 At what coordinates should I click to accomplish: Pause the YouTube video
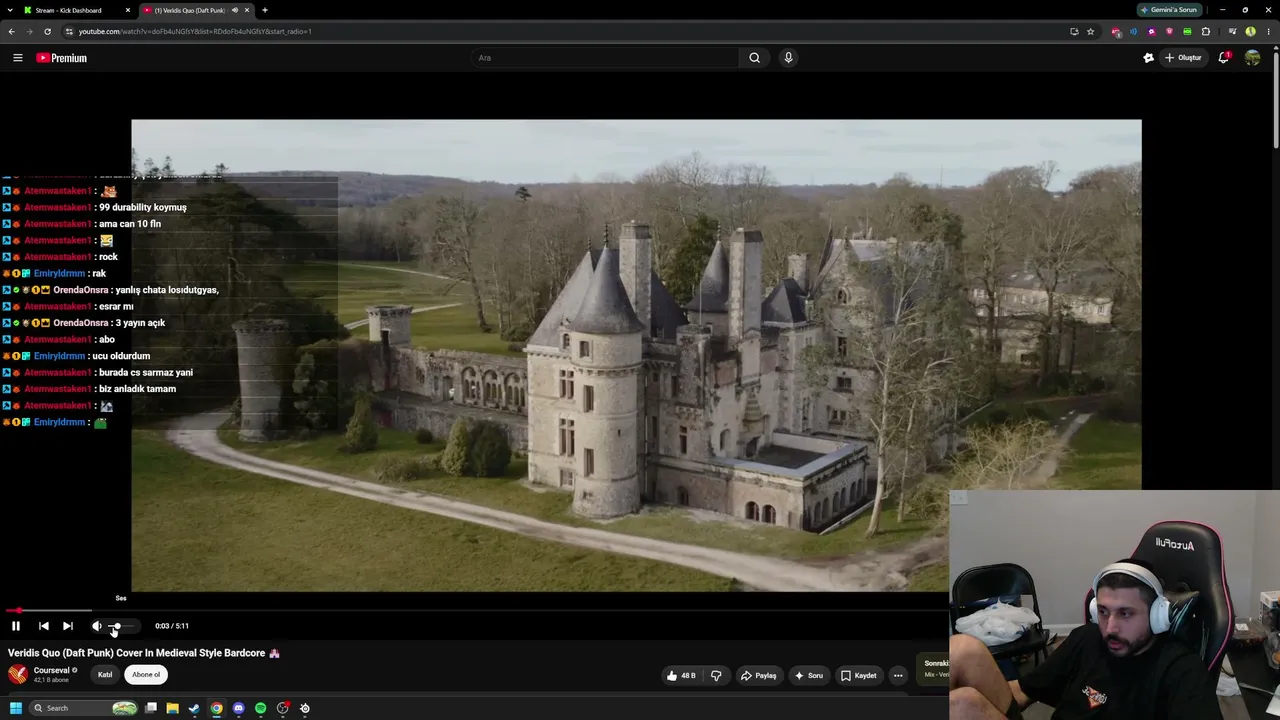[x=16, y=626]
